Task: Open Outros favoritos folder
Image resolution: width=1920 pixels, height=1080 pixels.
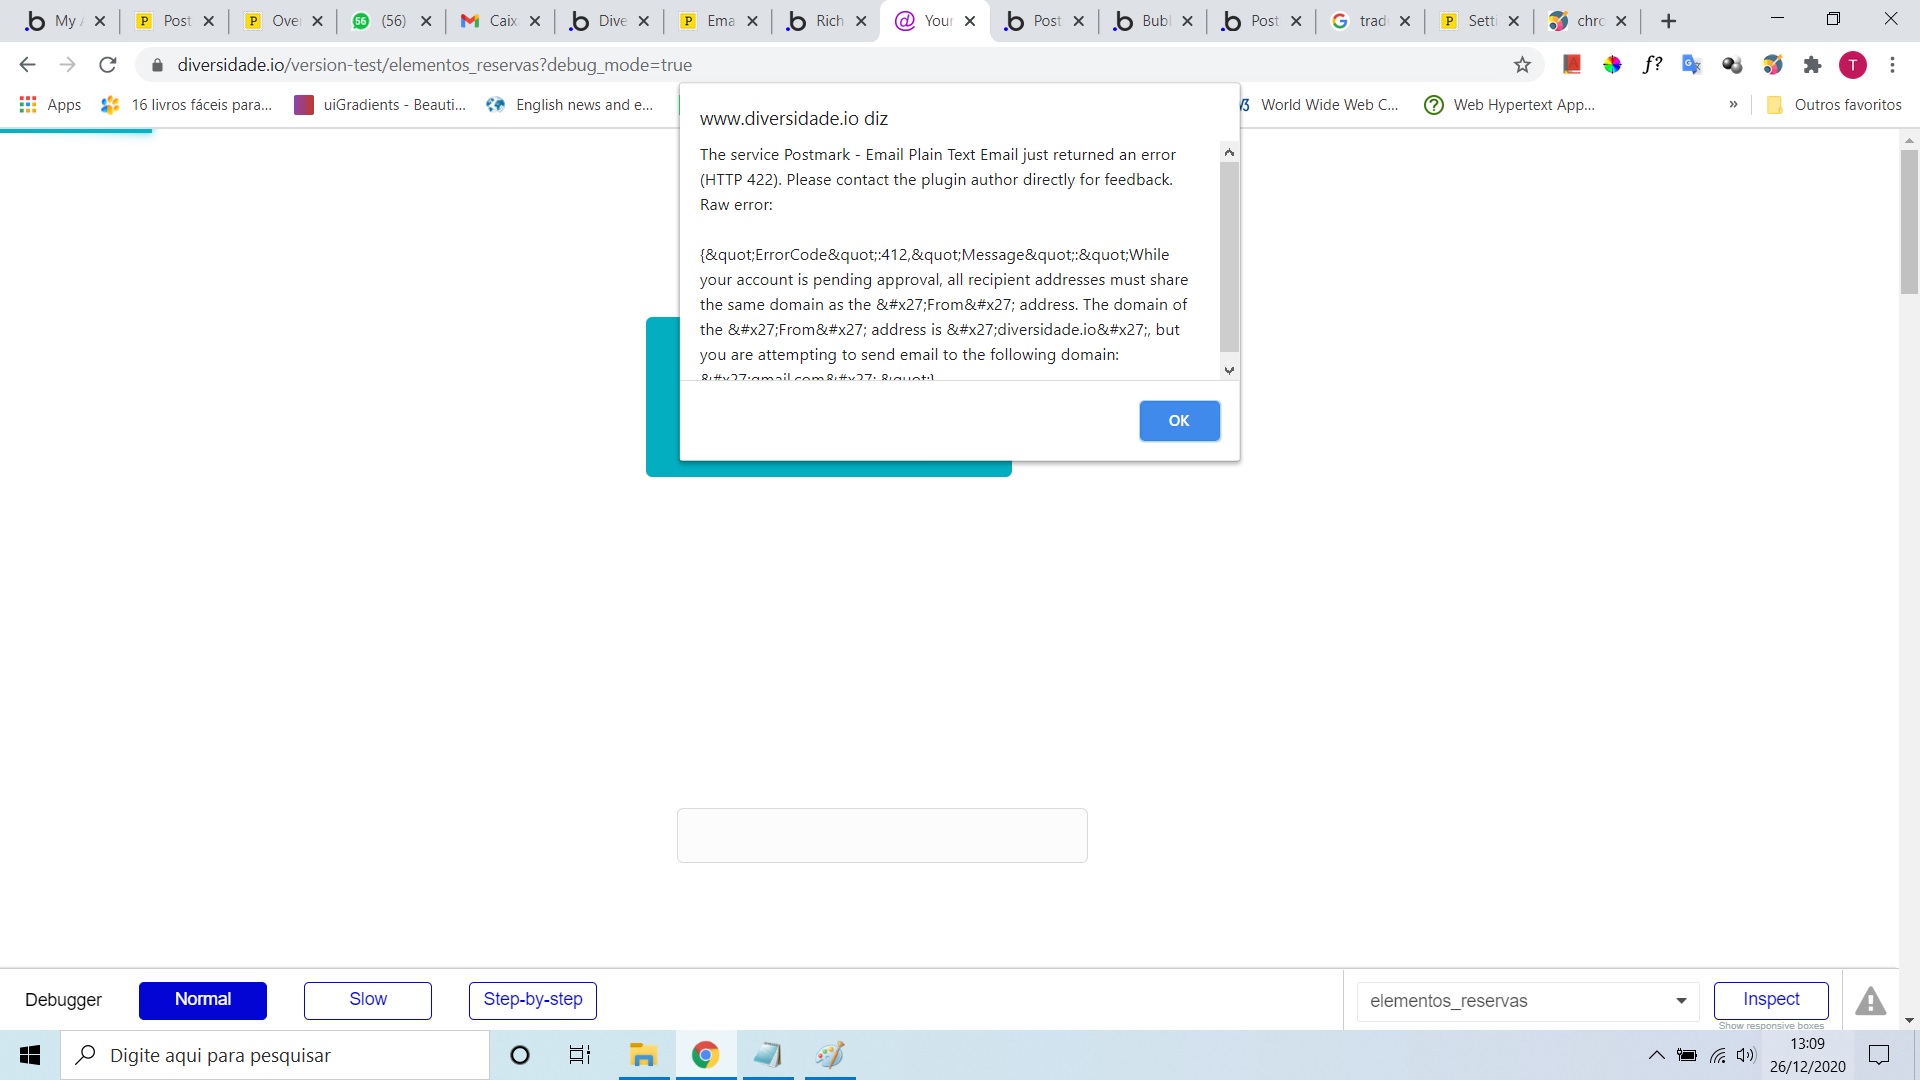Action: [1834, 105]
